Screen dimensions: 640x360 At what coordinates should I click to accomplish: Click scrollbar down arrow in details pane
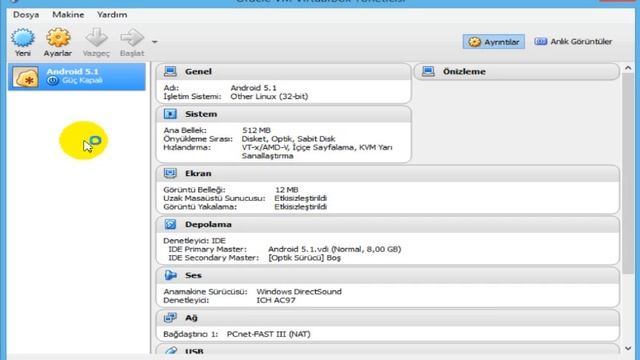coord(628,349)
